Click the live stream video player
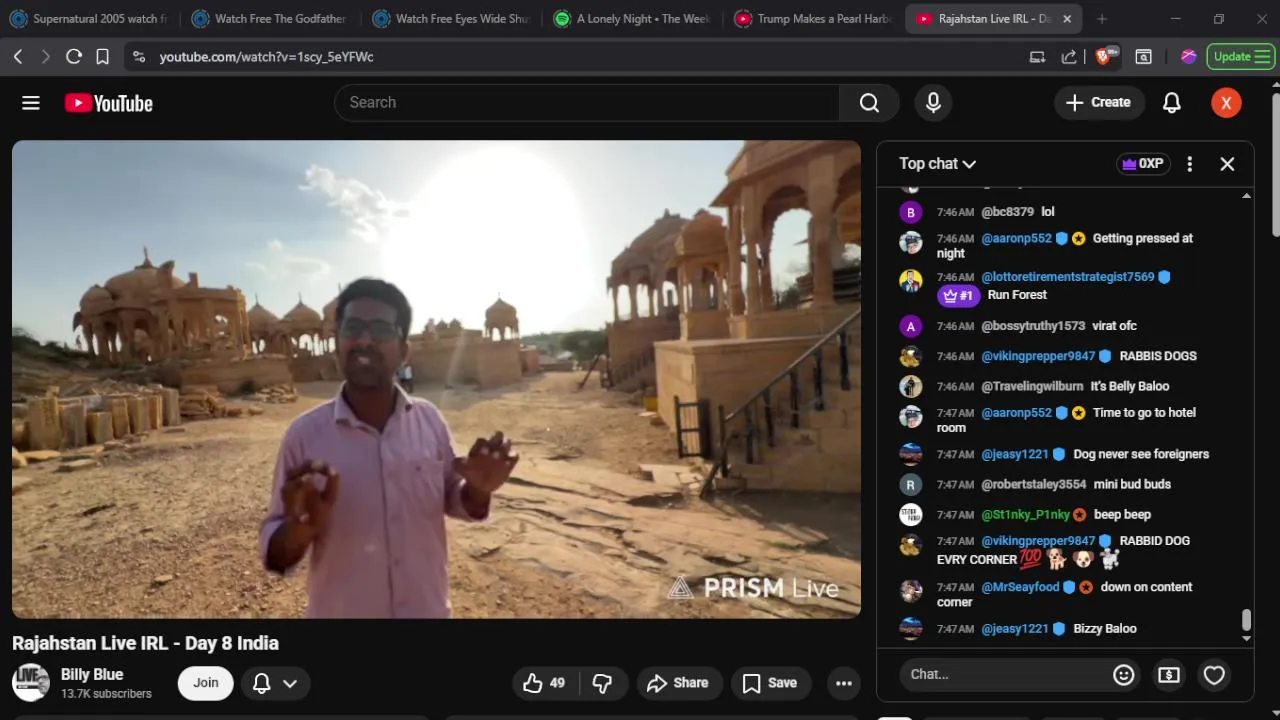The width and height of the screenshot is (1280, 720). [436, 379]
